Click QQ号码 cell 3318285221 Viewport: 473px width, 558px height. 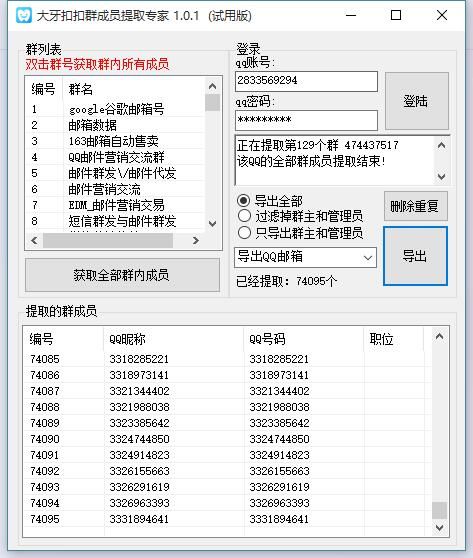click(279, 359)
